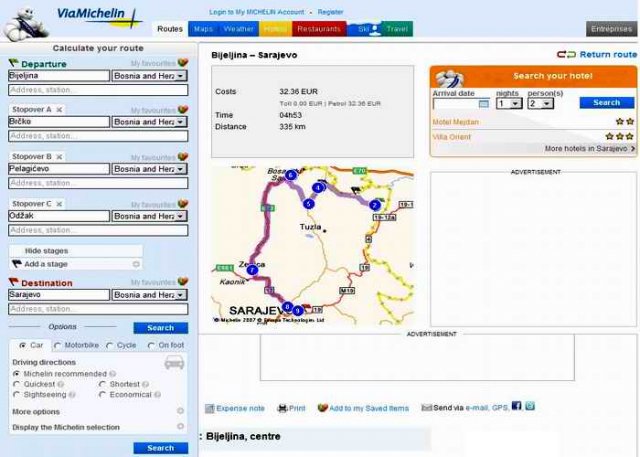Click the ViaMichelin logo
This screenshot has height=457, width=640.
[98, 16]
